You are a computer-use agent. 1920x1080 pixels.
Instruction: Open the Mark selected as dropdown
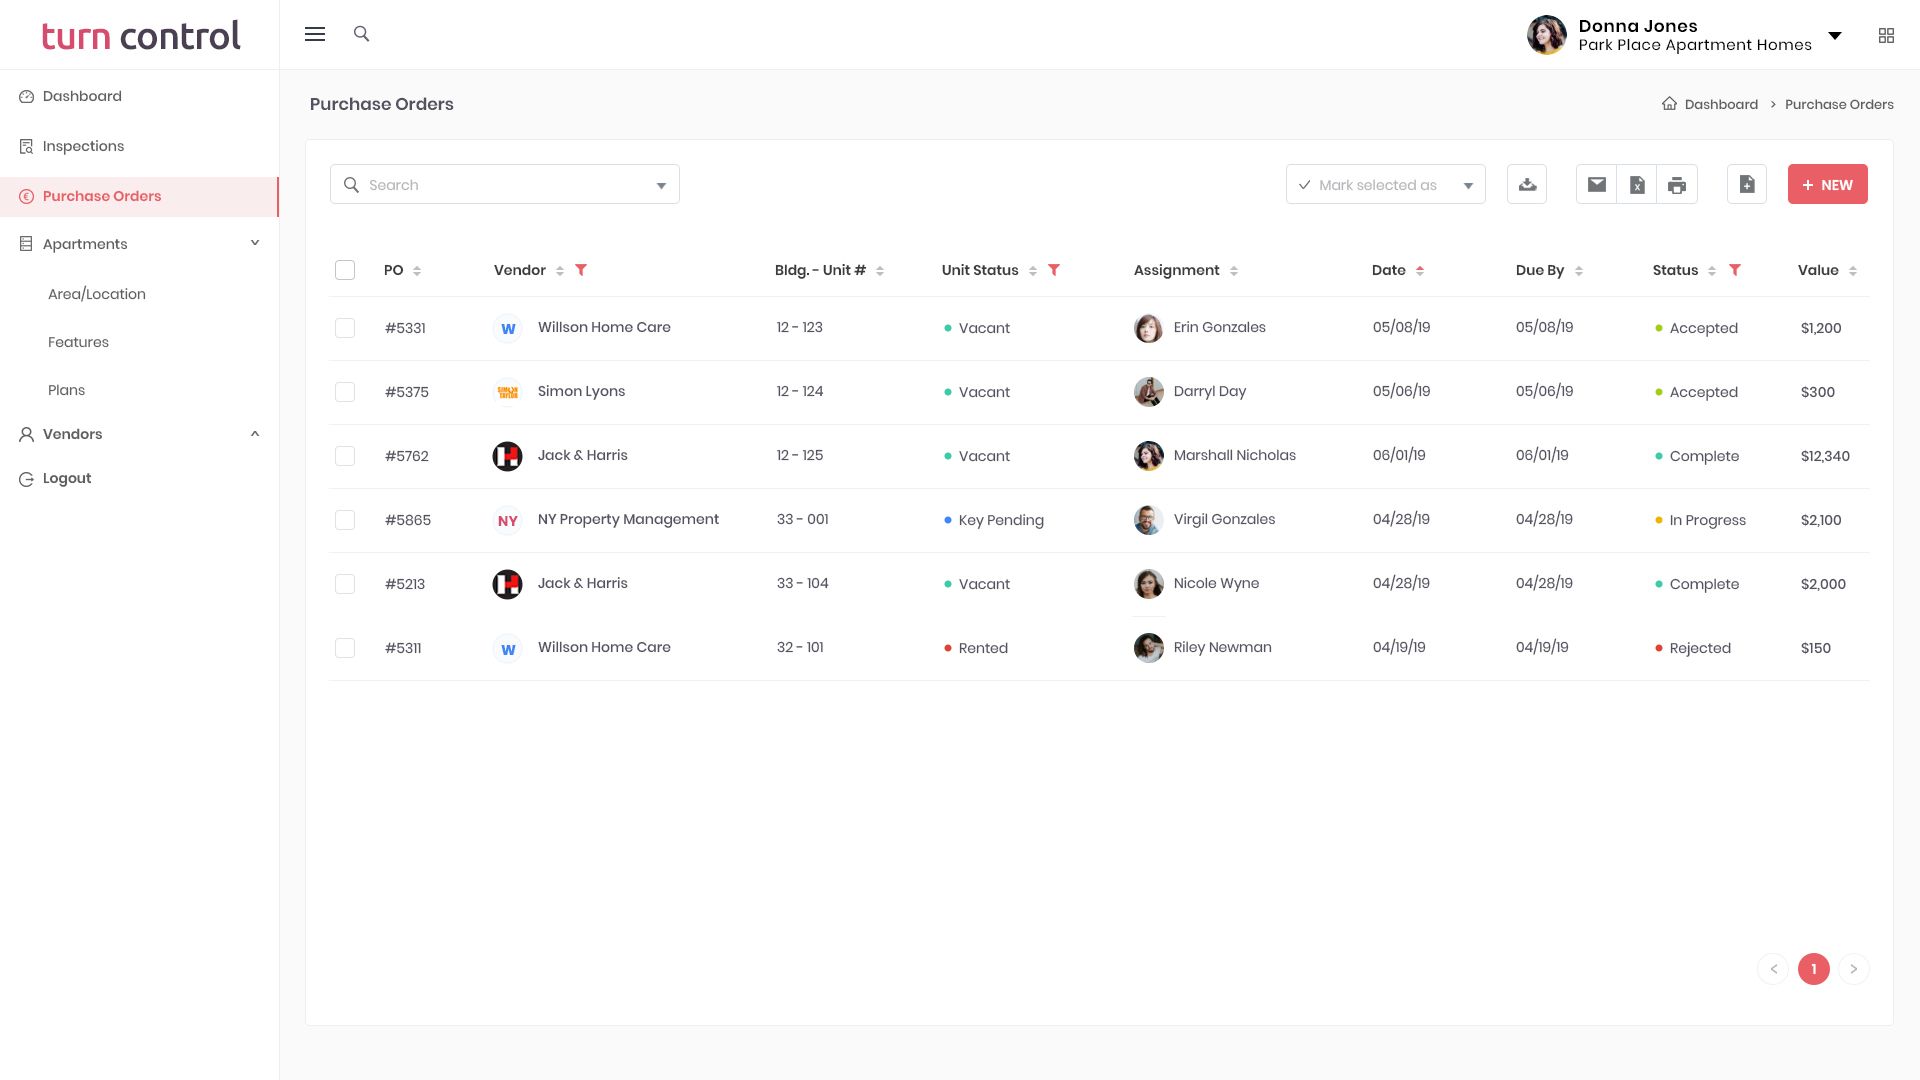point(1385,185)
